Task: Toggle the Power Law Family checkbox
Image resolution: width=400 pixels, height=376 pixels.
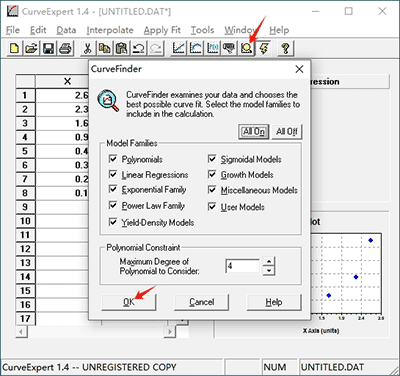Action: coord(113,205)
